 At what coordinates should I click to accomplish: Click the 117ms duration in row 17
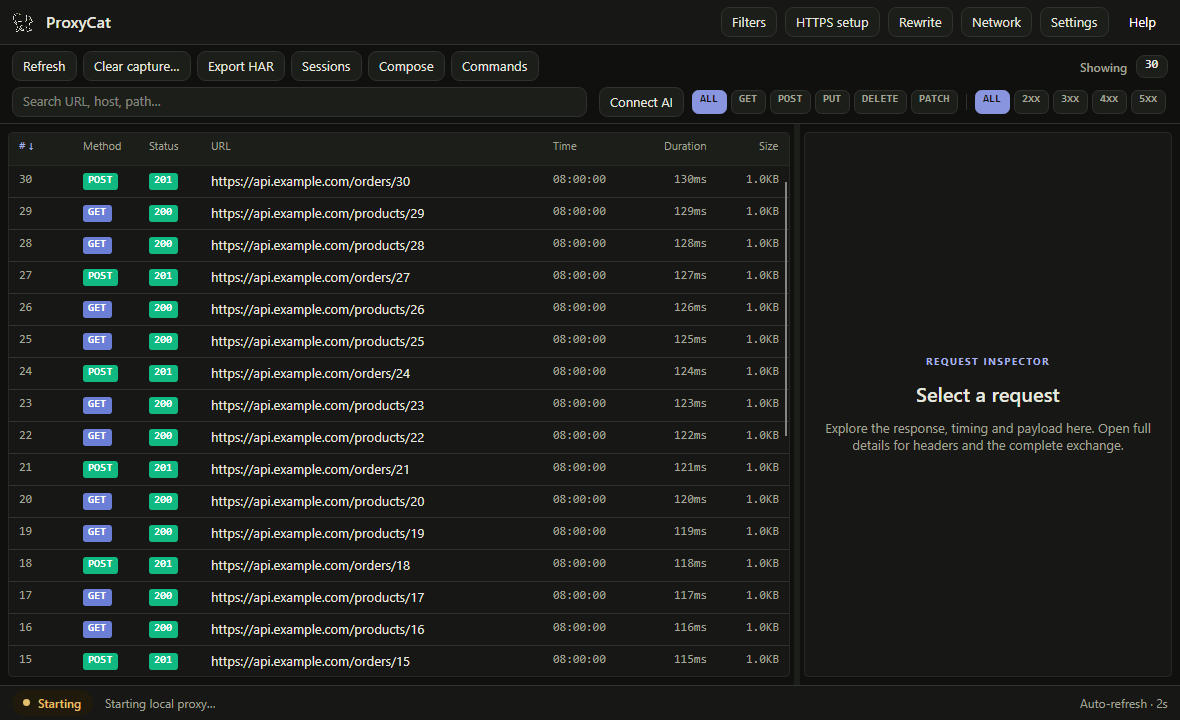point(690,595)
